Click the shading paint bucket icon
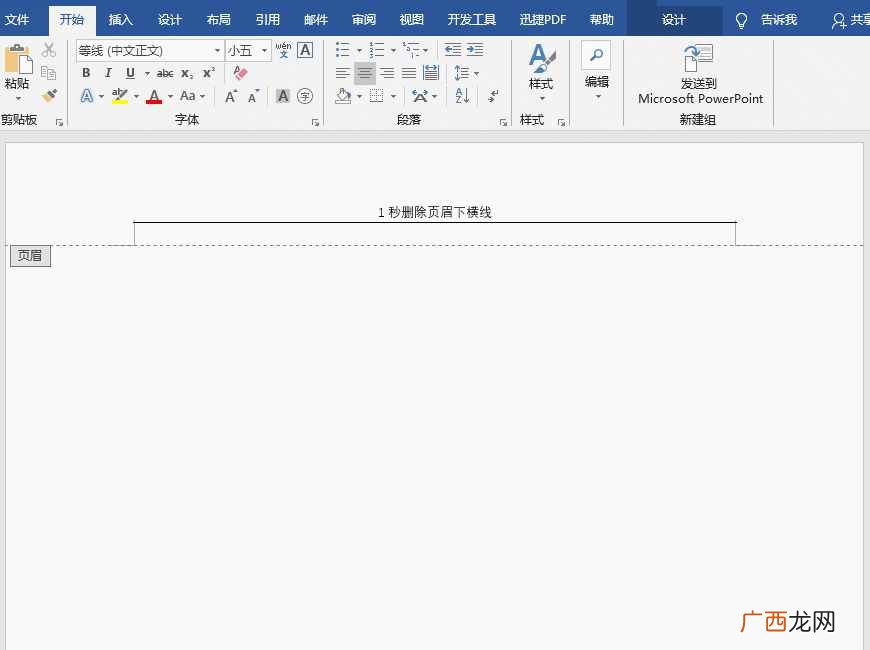Image resolution: width=870 pixels, height=650 pixels. [x=343, y=96]
